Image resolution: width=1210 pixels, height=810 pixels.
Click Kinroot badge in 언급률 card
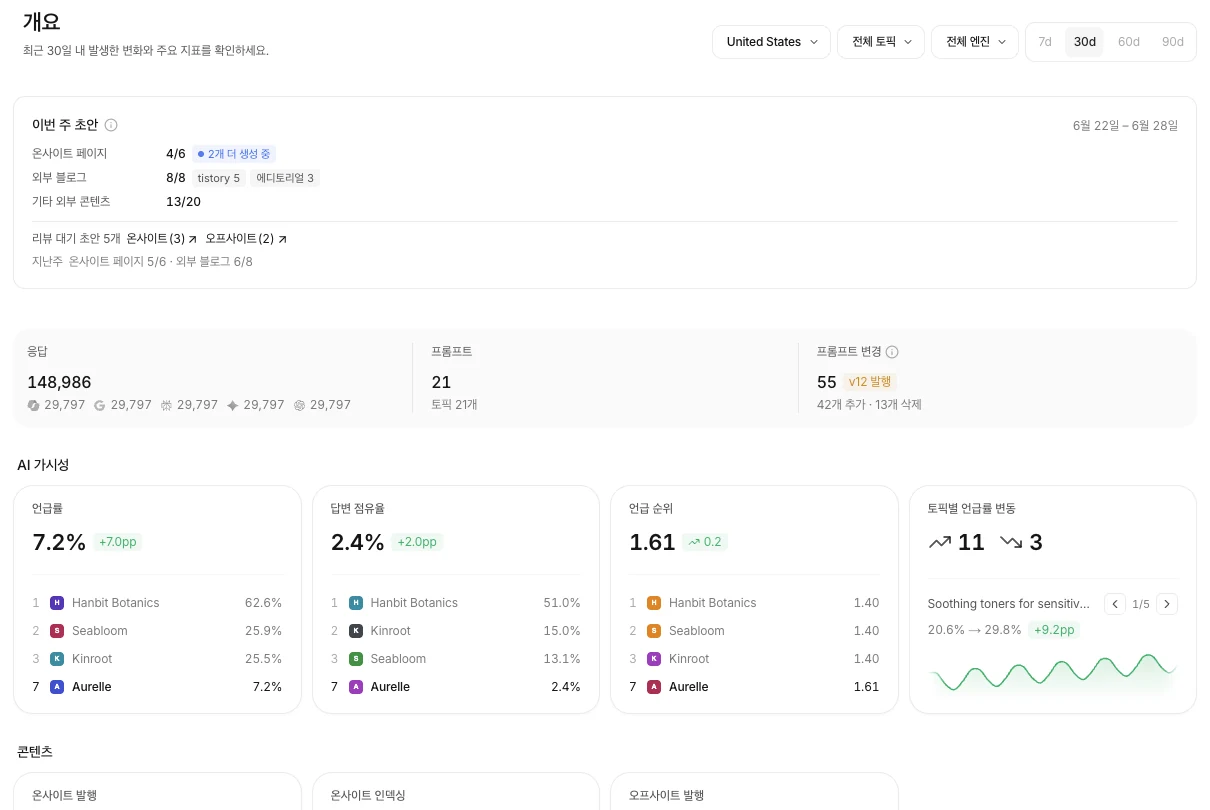pos(57,659)
